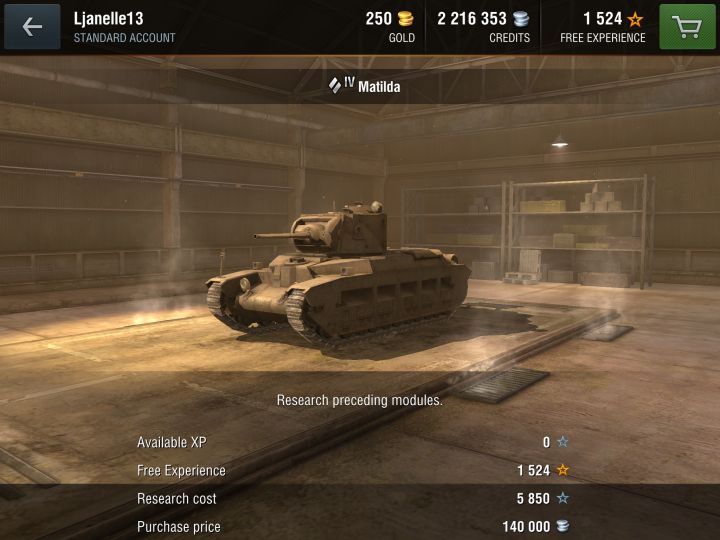Select the Matilda tank title
Screen dimensions: 720x540
(x=379, y=86)
